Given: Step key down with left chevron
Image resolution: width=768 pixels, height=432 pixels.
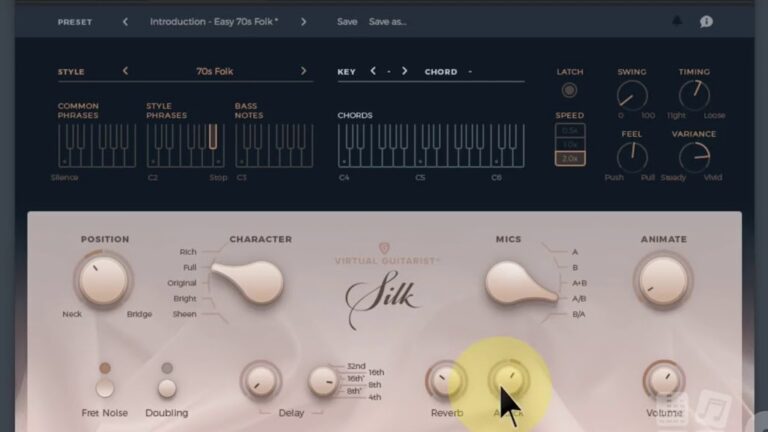Looking at the screenshot, I should point(373,71).
